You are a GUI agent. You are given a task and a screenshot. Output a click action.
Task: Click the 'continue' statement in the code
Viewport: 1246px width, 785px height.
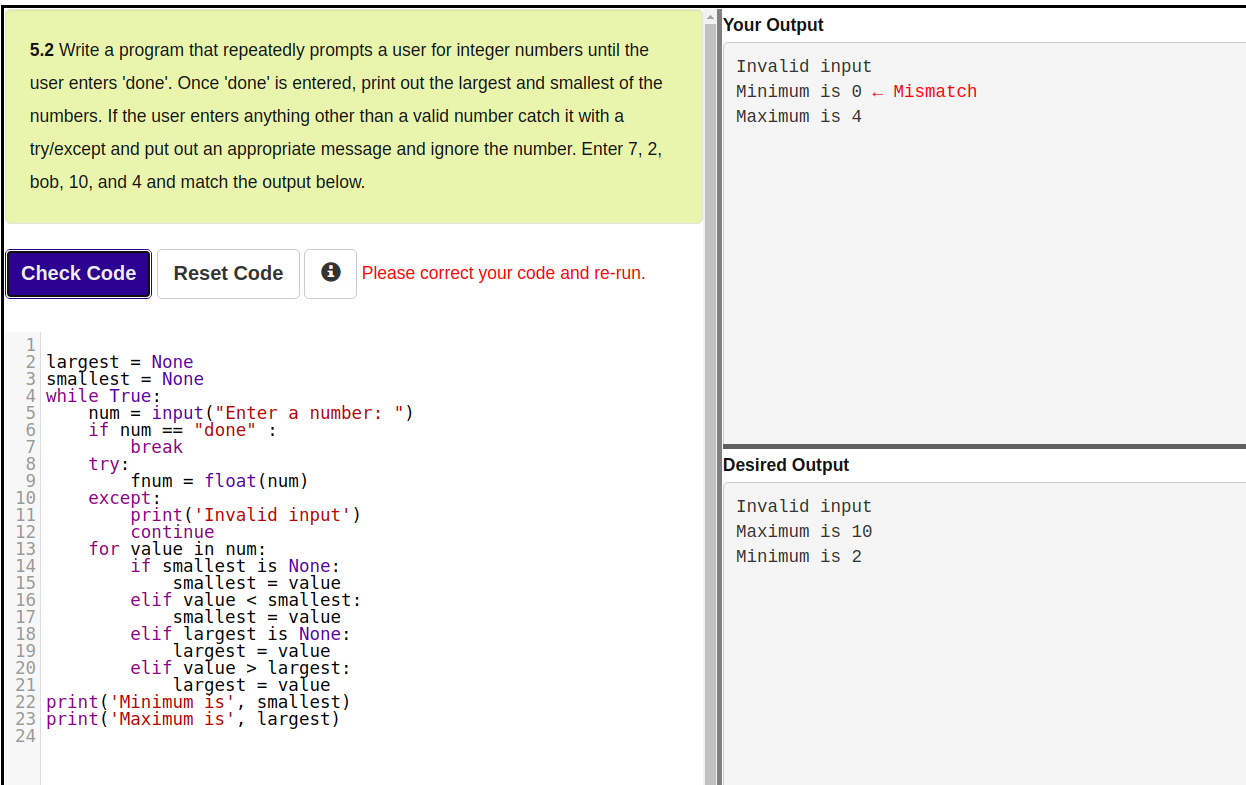click(172, 532)
